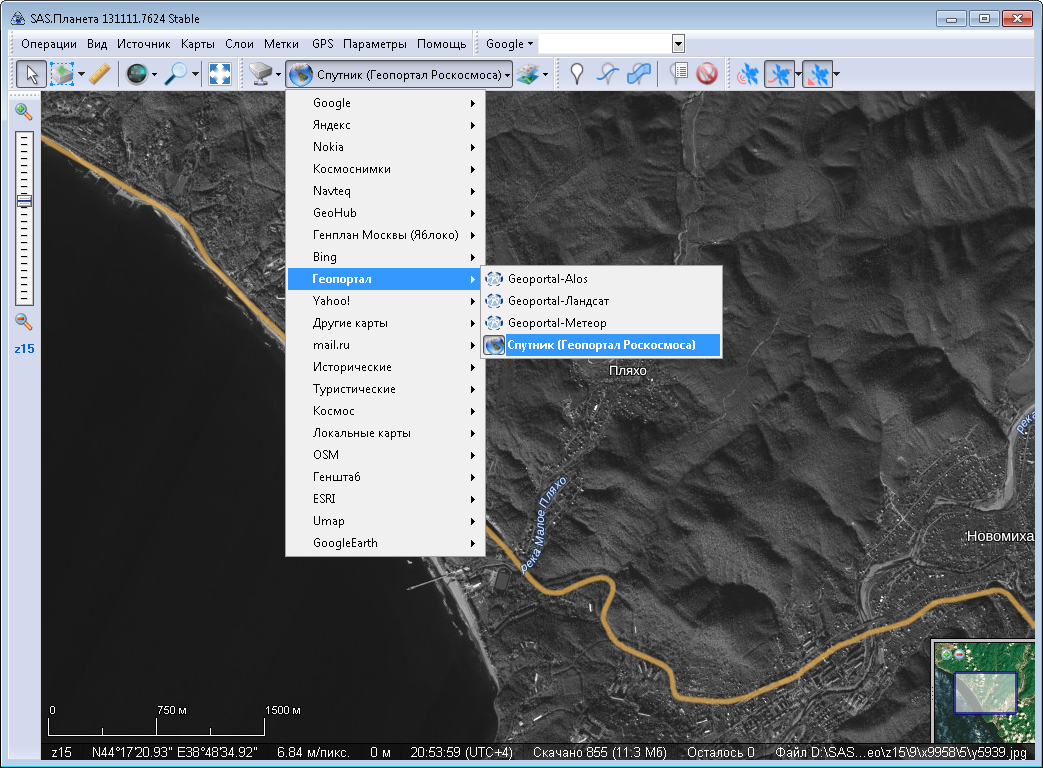Open the GPS menu

[323, 44]
